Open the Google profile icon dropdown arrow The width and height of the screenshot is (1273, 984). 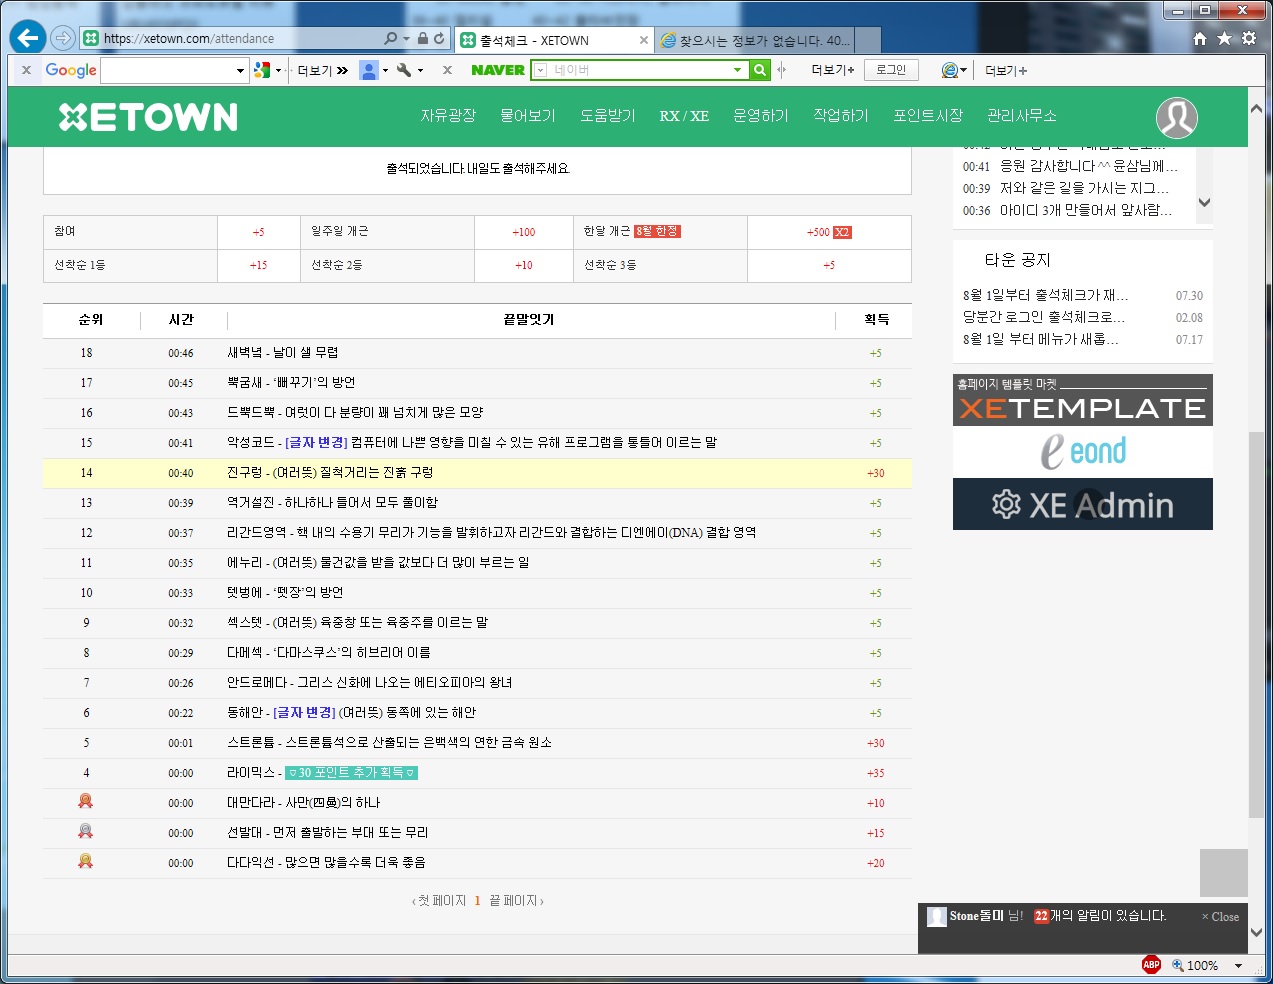pos(385,70)
